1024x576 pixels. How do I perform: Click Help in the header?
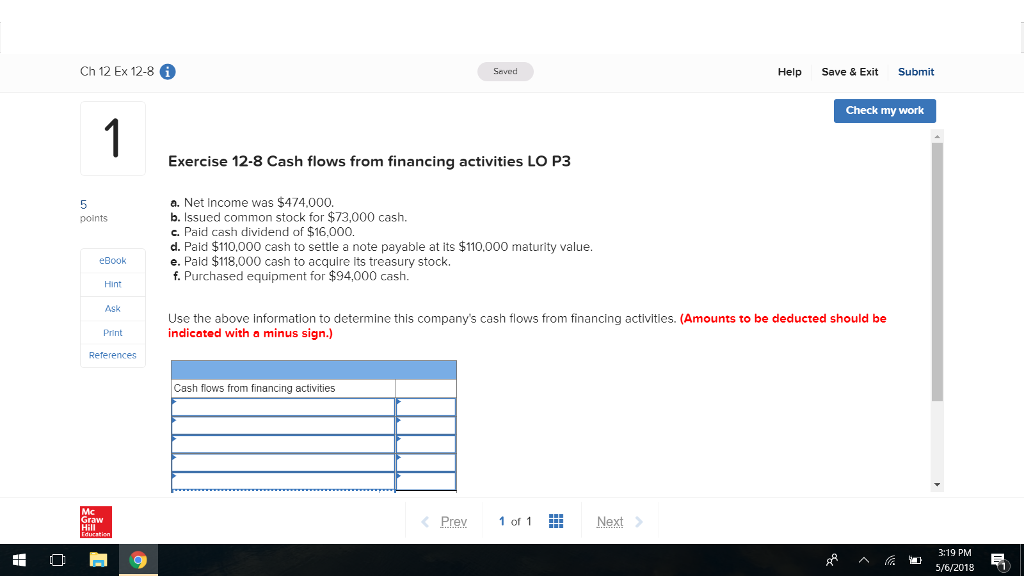pyautogui.click(x=789, y=71)
